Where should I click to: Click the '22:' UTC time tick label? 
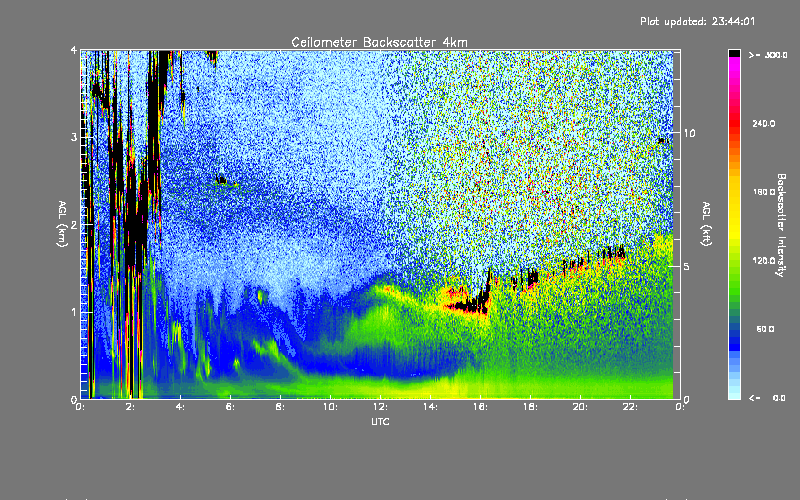(x=631, y=407)
